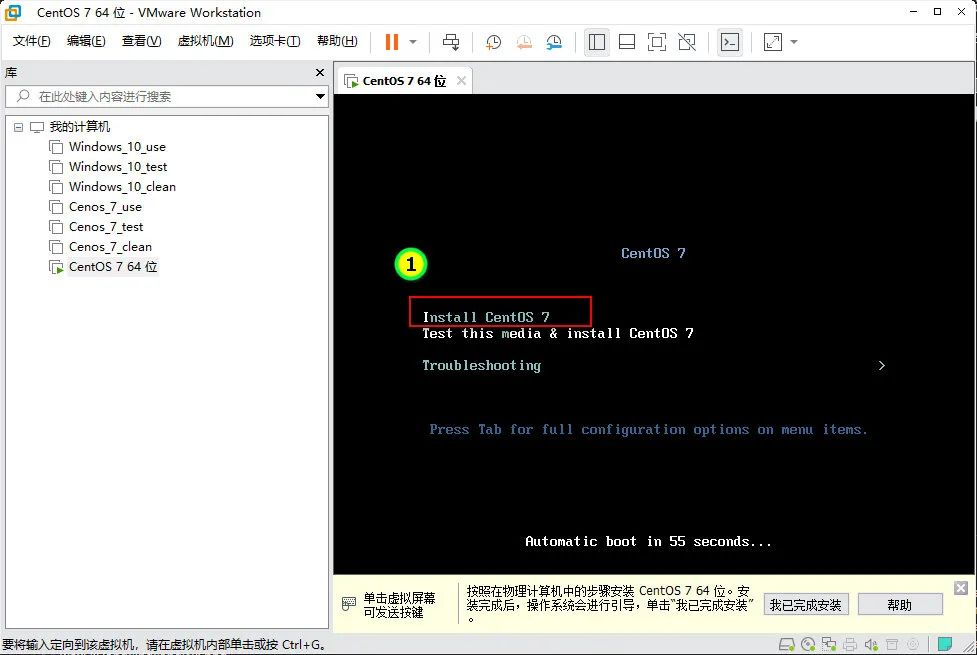Click the CD/DVD drive status bar icon
Image resolution: width=977 pixels, height=655 pixels.
pos(808,644)
